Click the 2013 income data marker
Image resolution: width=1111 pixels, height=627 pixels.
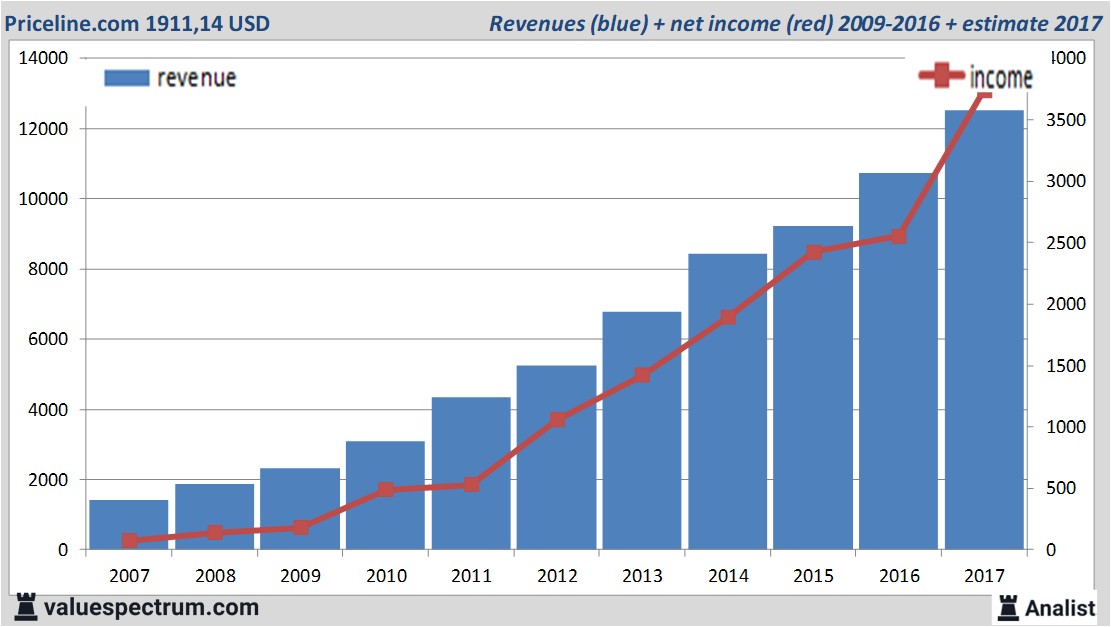pos(643,375)
